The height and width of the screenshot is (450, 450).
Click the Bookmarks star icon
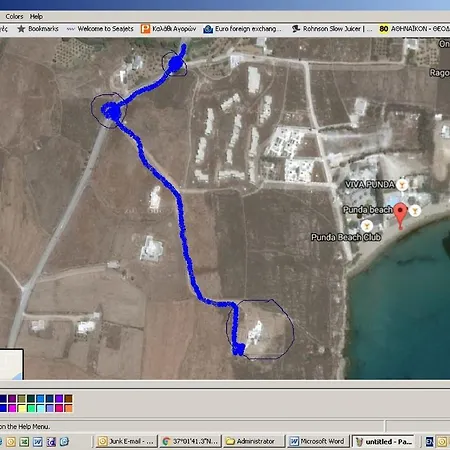(21, 29)
